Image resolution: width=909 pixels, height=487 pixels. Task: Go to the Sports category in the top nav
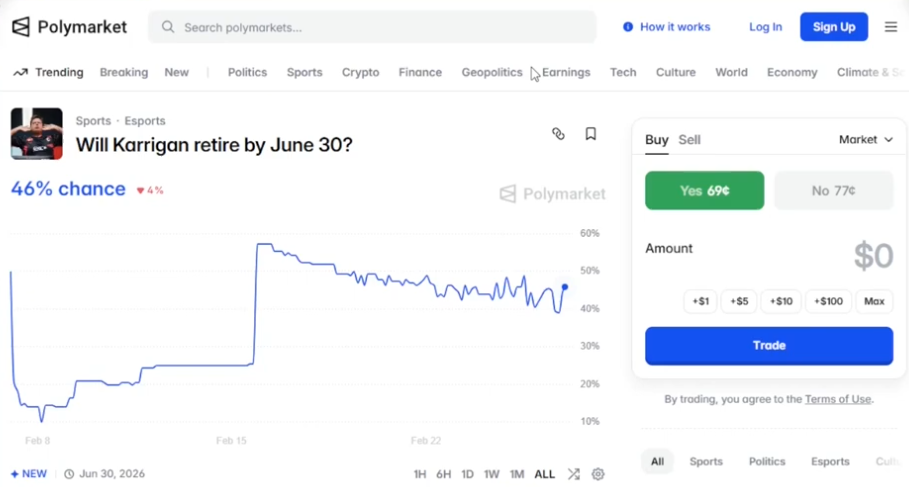pyautogui.click(x=304, y=72)
